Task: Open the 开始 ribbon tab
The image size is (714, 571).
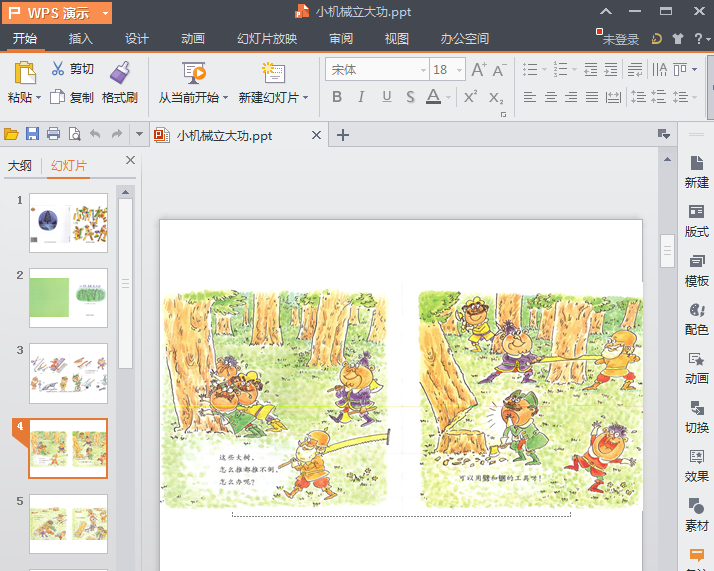Action: [25, 39]
